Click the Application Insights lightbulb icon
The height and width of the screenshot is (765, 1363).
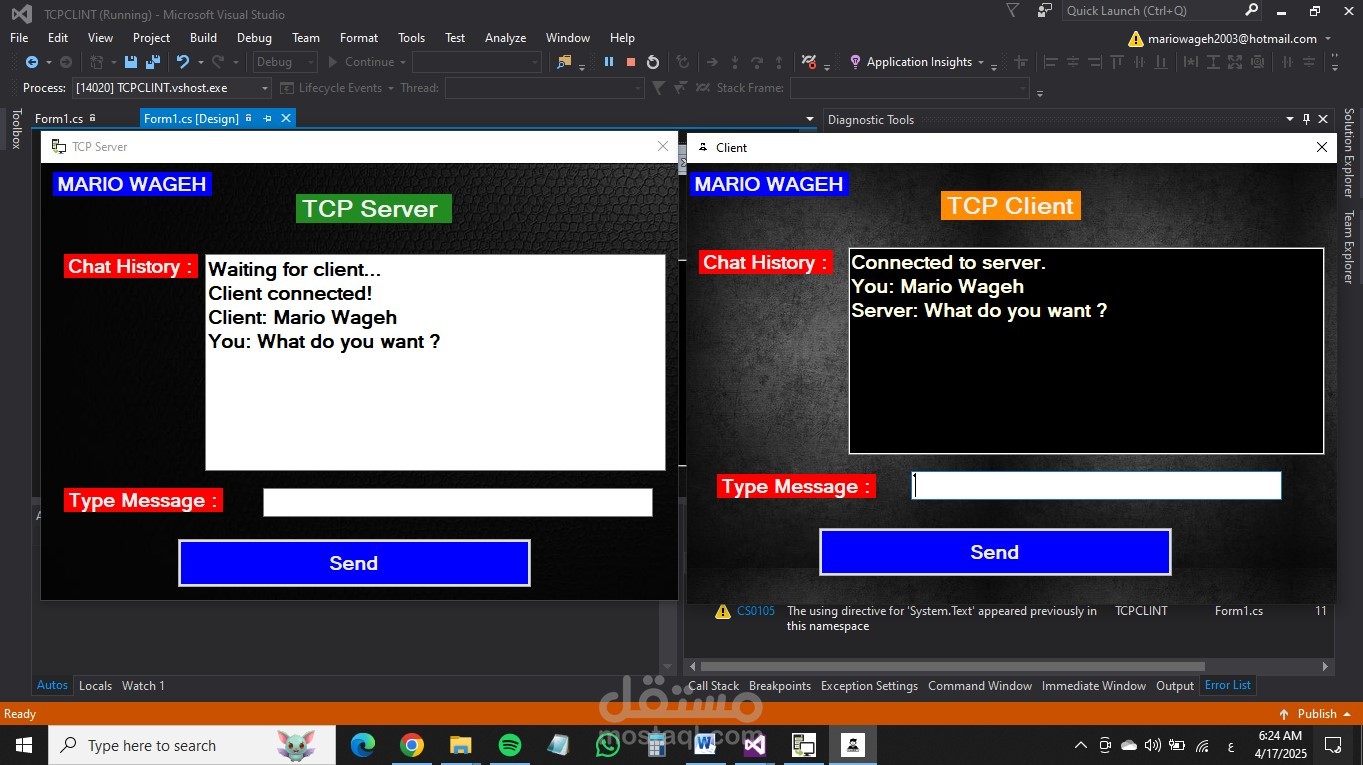(x=856, y=61)
